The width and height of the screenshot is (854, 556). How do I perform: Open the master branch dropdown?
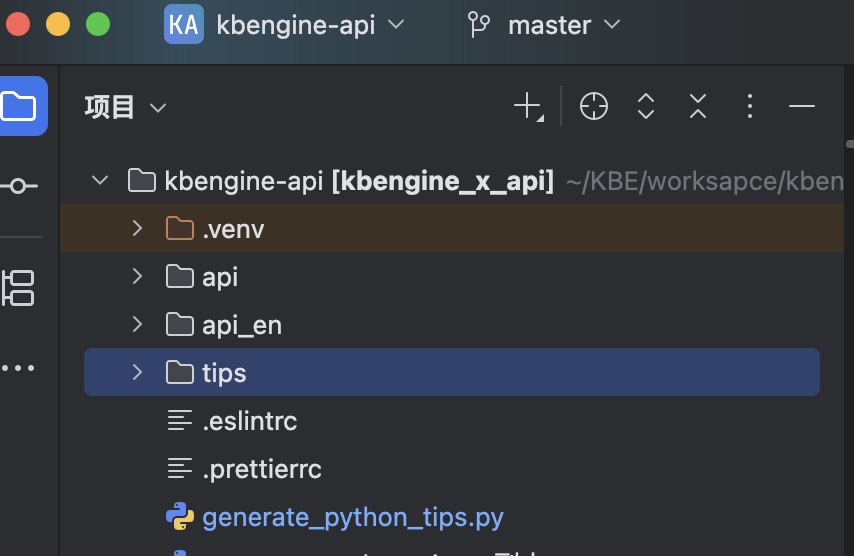coord(545,25)
